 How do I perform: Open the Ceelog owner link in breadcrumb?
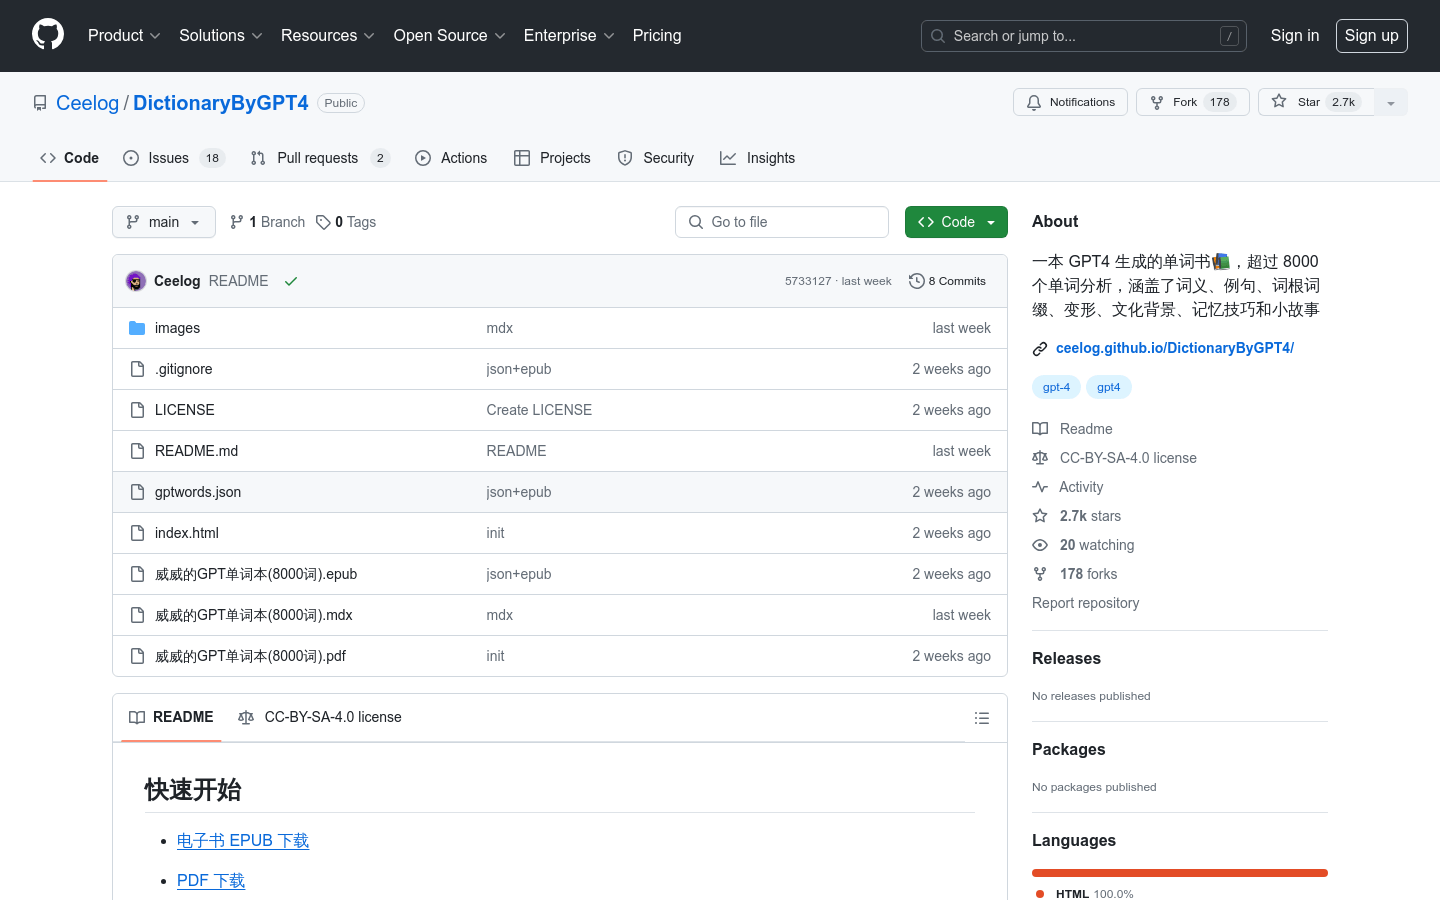pos(87,103)
